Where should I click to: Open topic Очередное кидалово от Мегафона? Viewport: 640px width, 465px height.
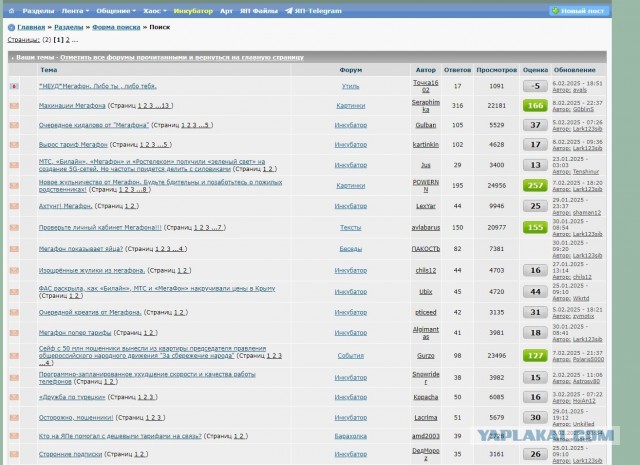[x=93, y=125]
